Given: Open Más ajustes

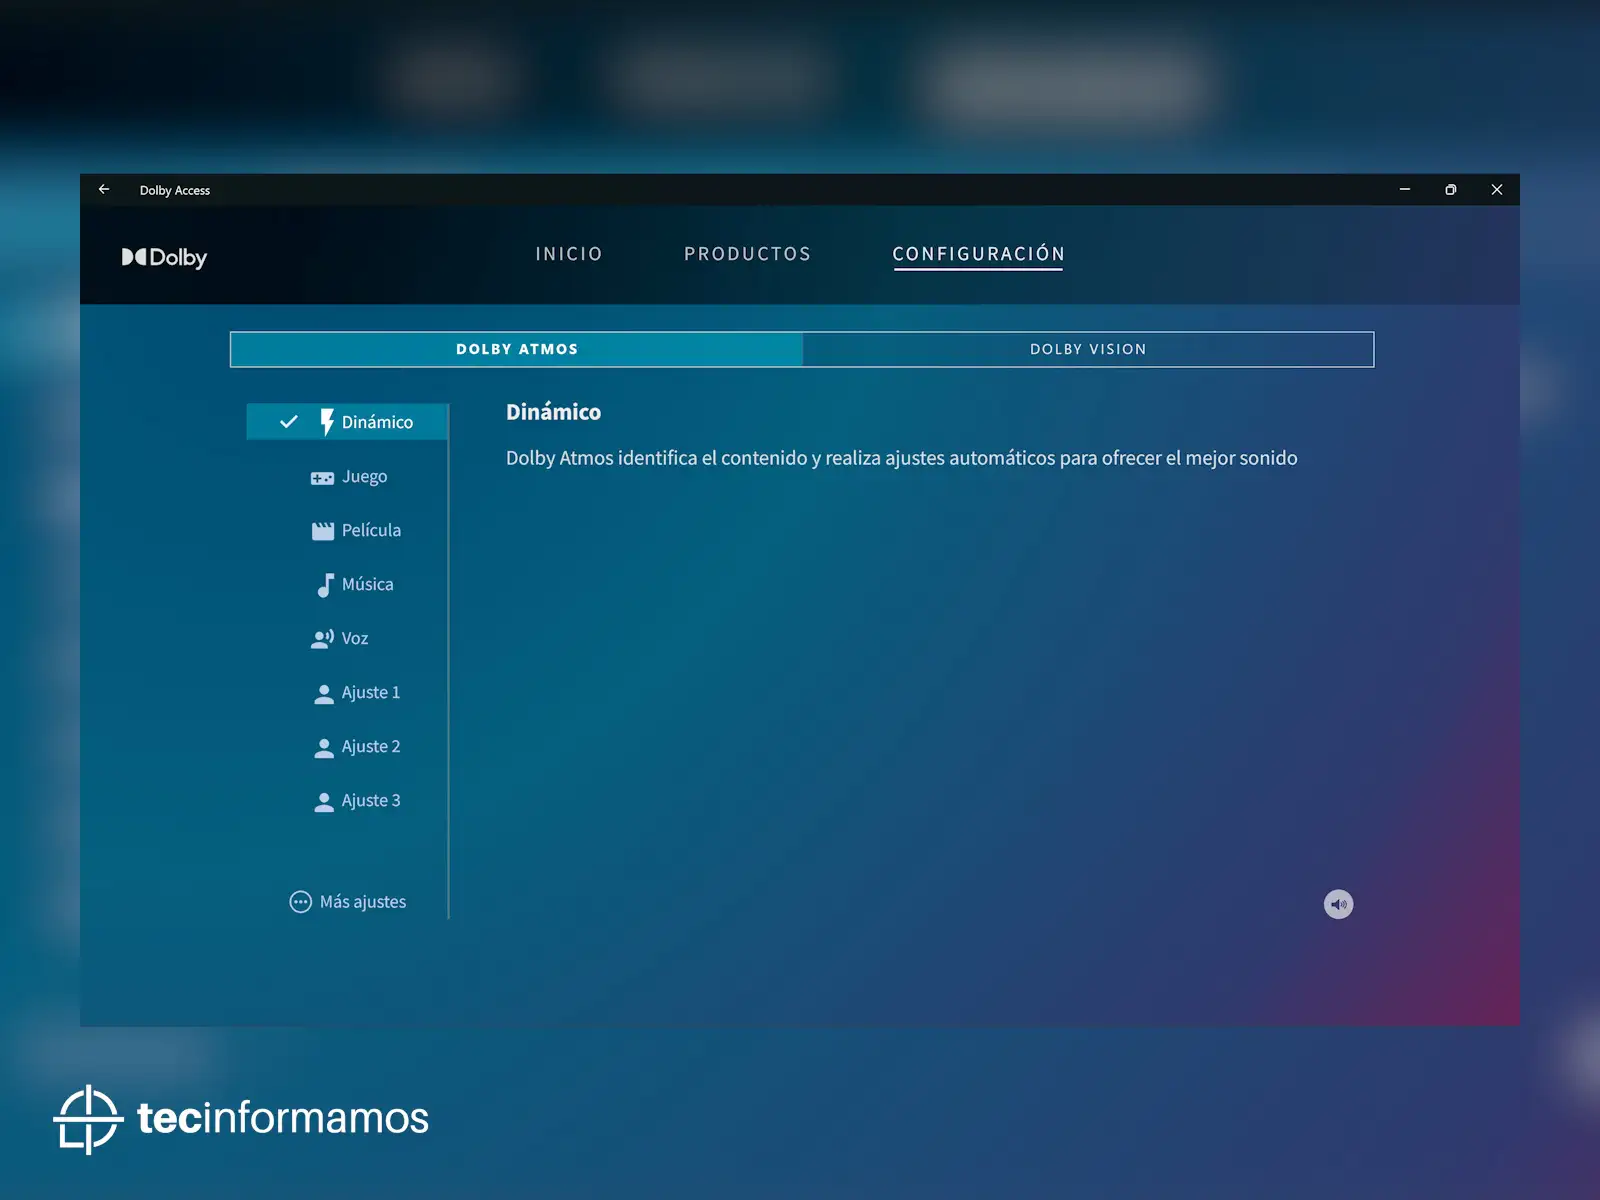Looking at the screenshot, I should (348, 902).
